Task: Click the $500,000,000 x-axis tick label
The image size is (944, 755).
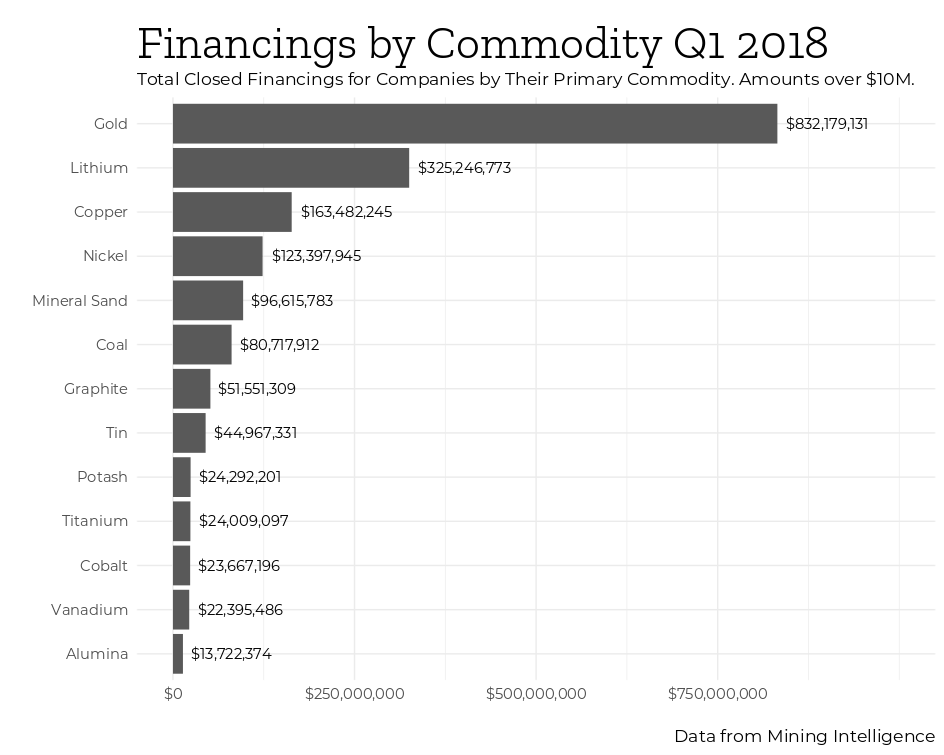Action: pos(537,693)
